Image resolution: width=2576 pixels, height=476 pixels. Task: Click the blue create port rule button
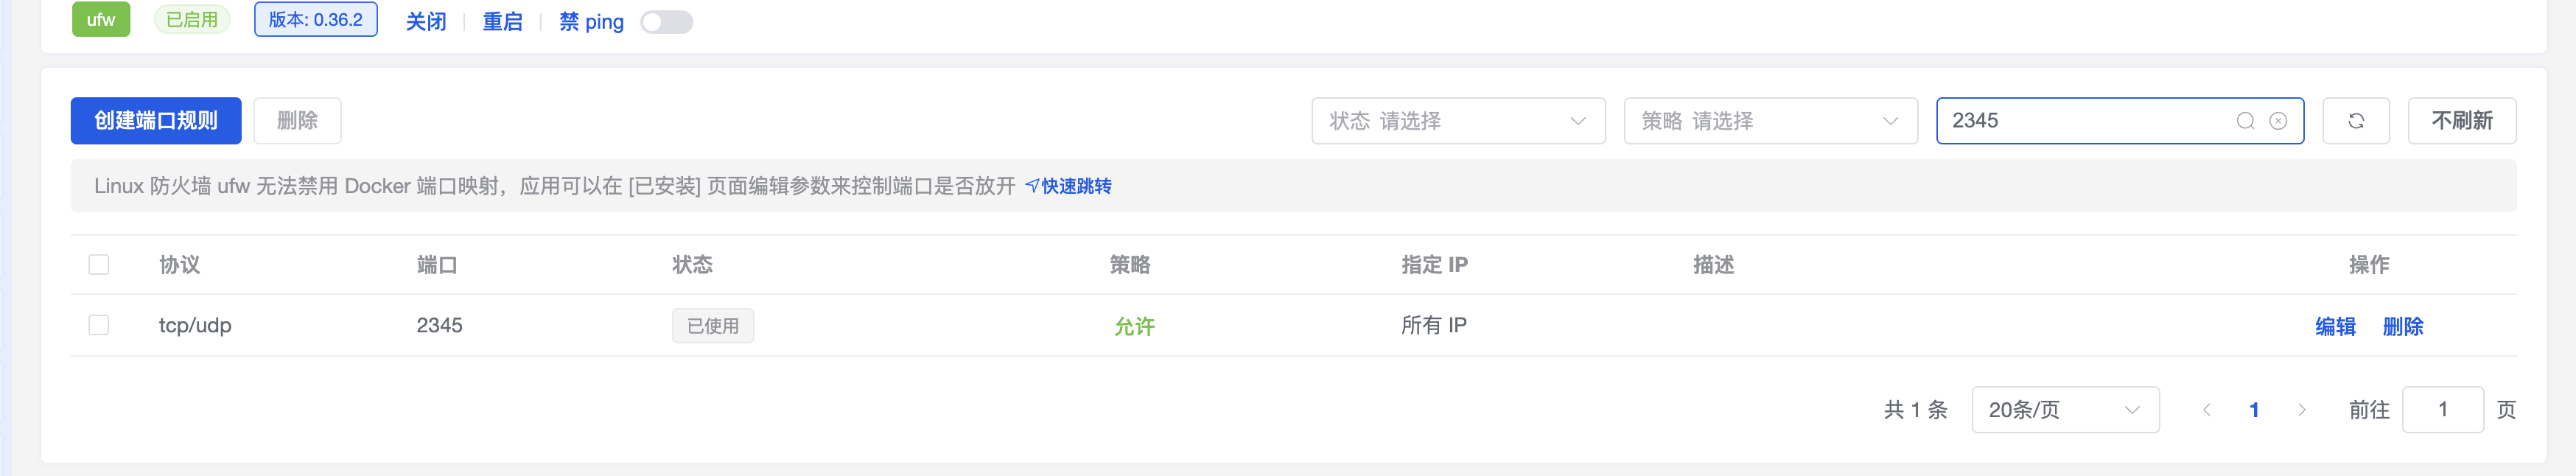pyautogui.click(x=156, y=121)
